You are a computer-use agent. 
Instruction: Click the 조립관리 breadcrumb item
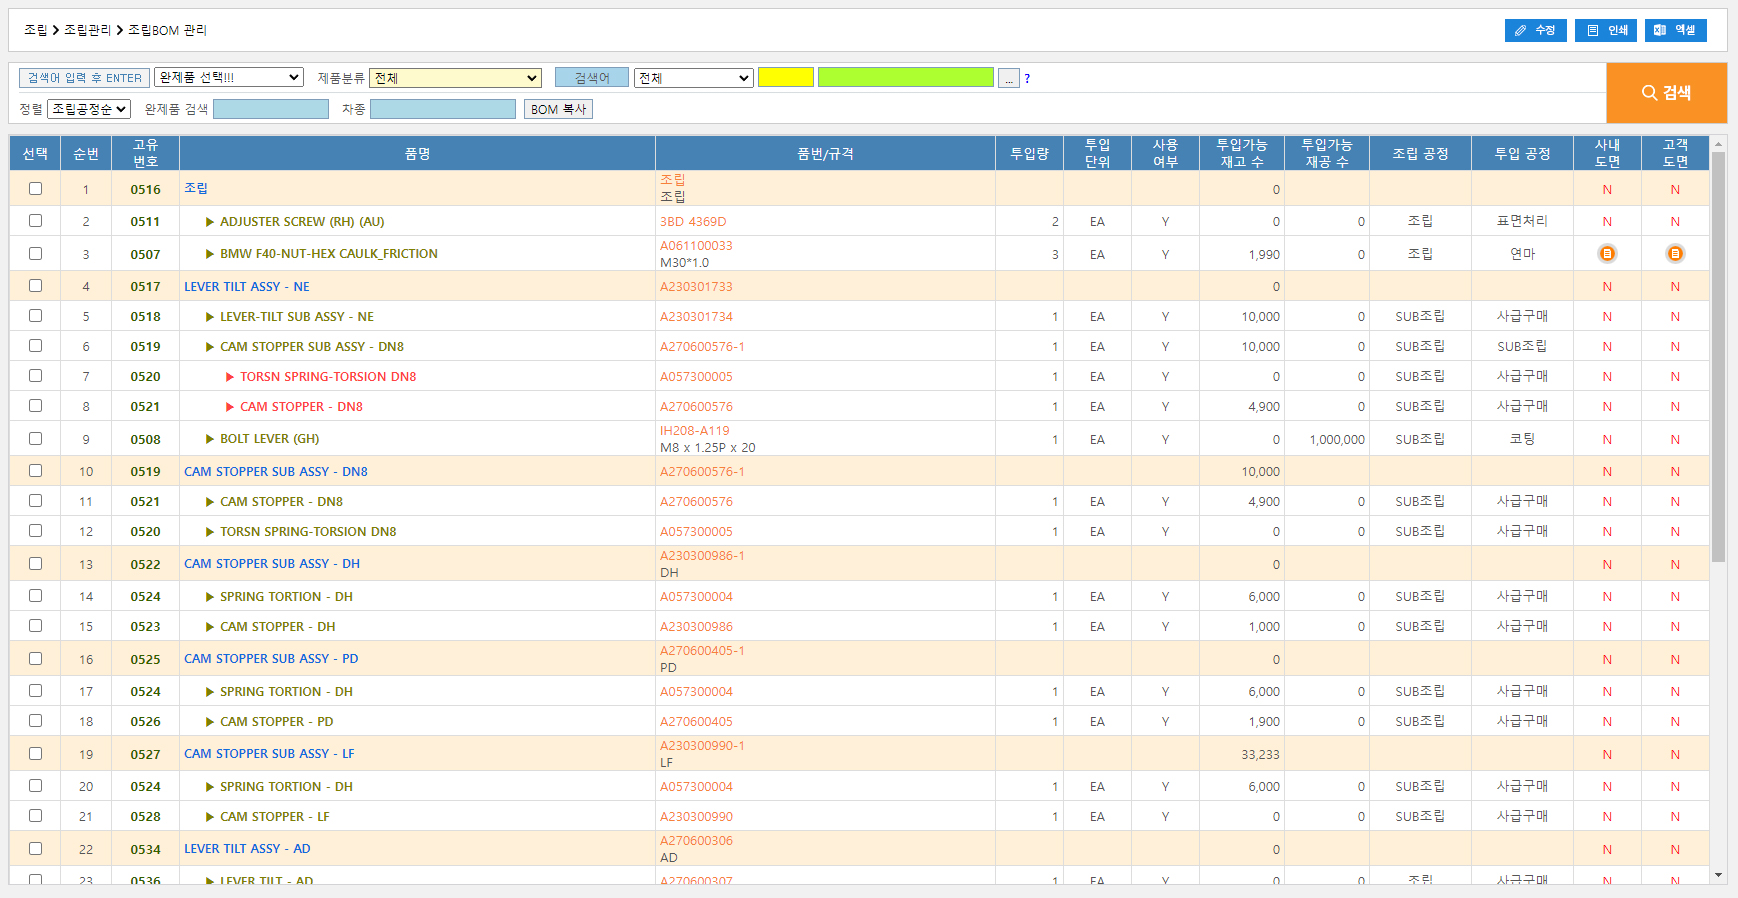tap(87, 30)
